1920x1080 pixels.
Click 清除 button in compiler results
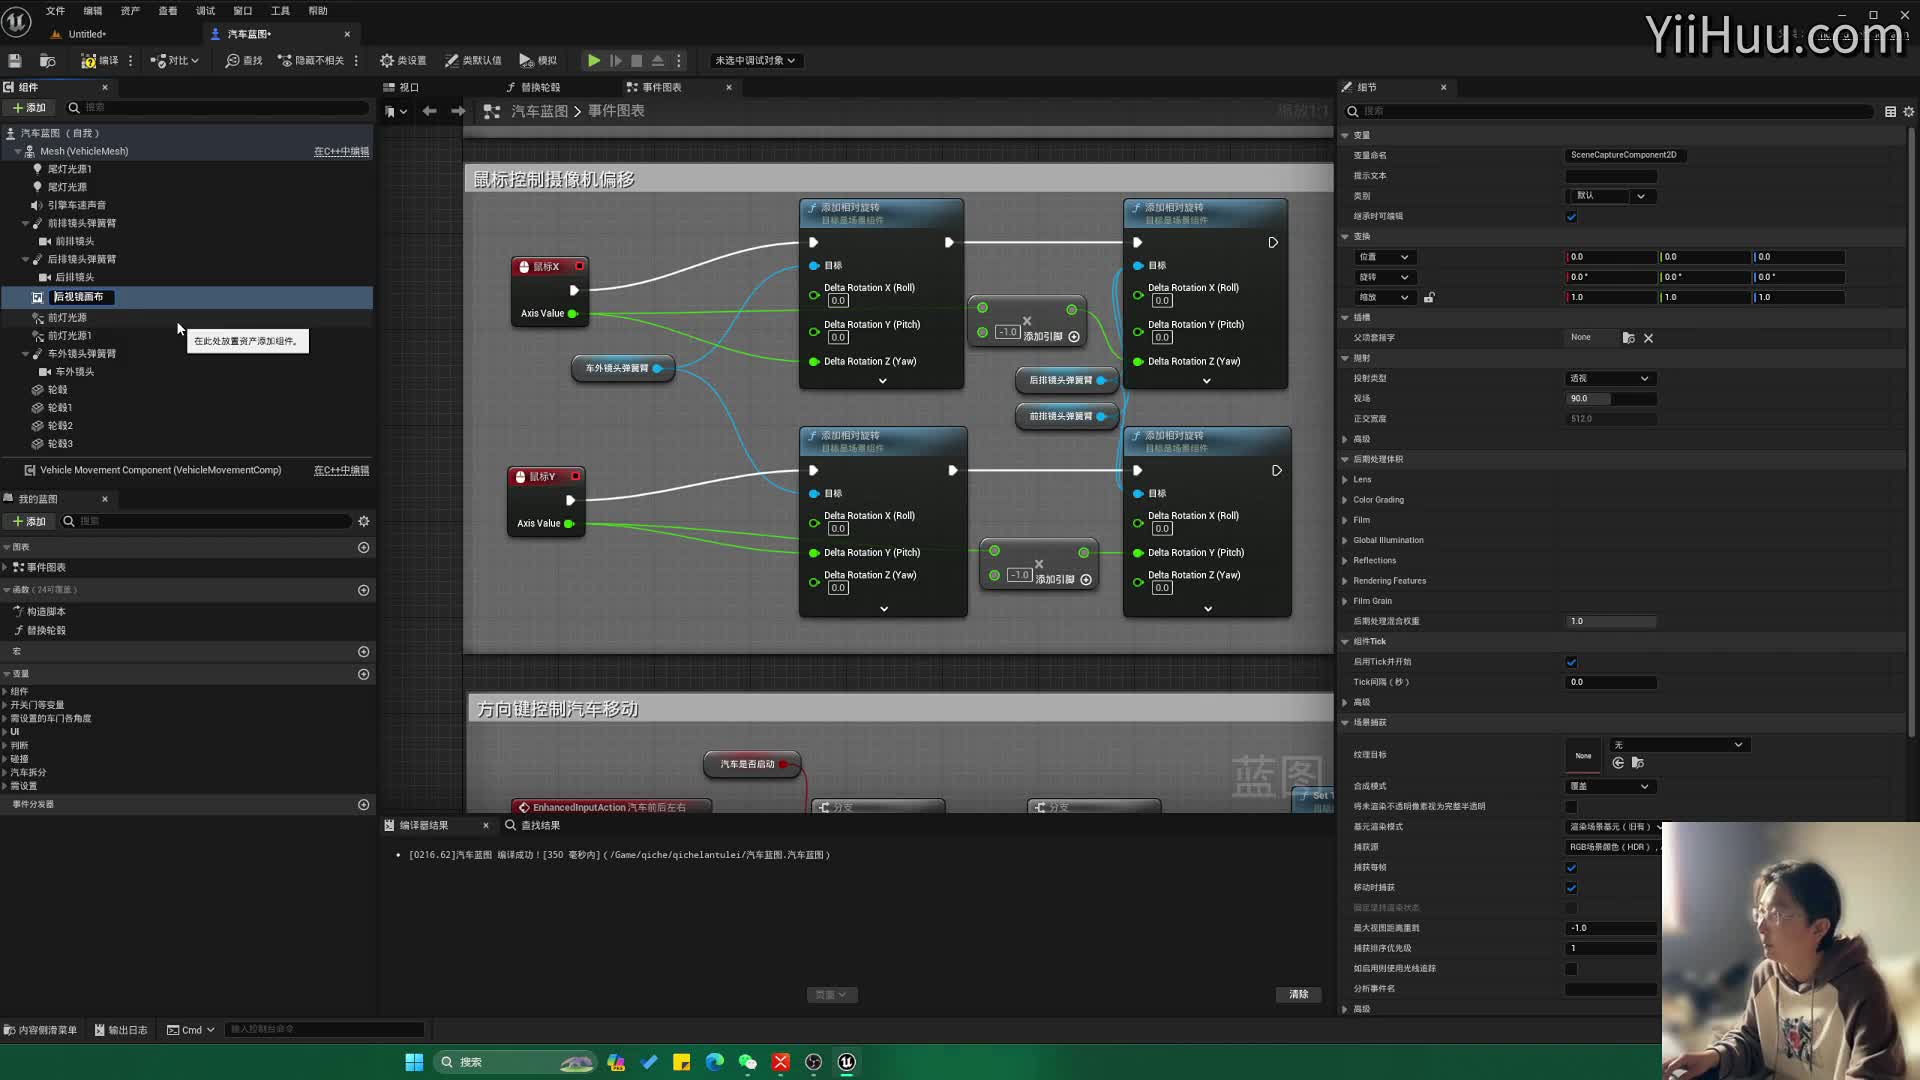tap(1298, 995)
